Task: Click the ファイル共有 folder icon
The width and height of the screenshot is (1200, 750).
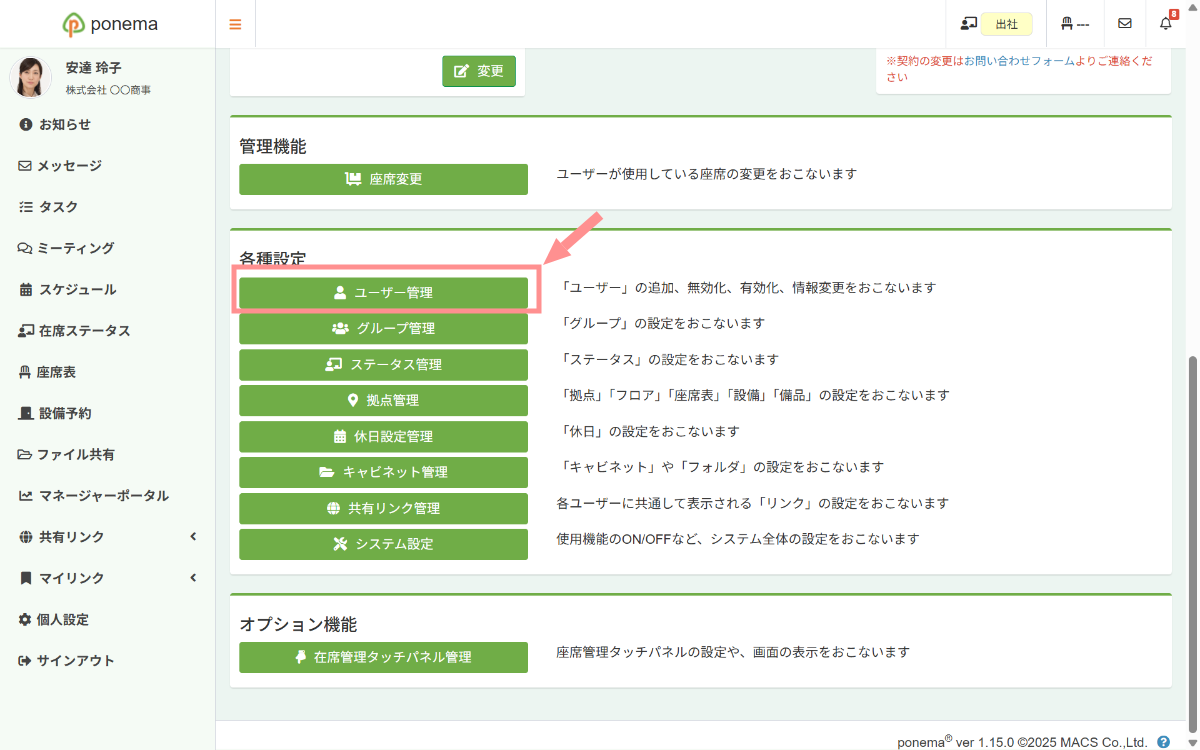Action: pyautogui.click(x=25, y=454)
